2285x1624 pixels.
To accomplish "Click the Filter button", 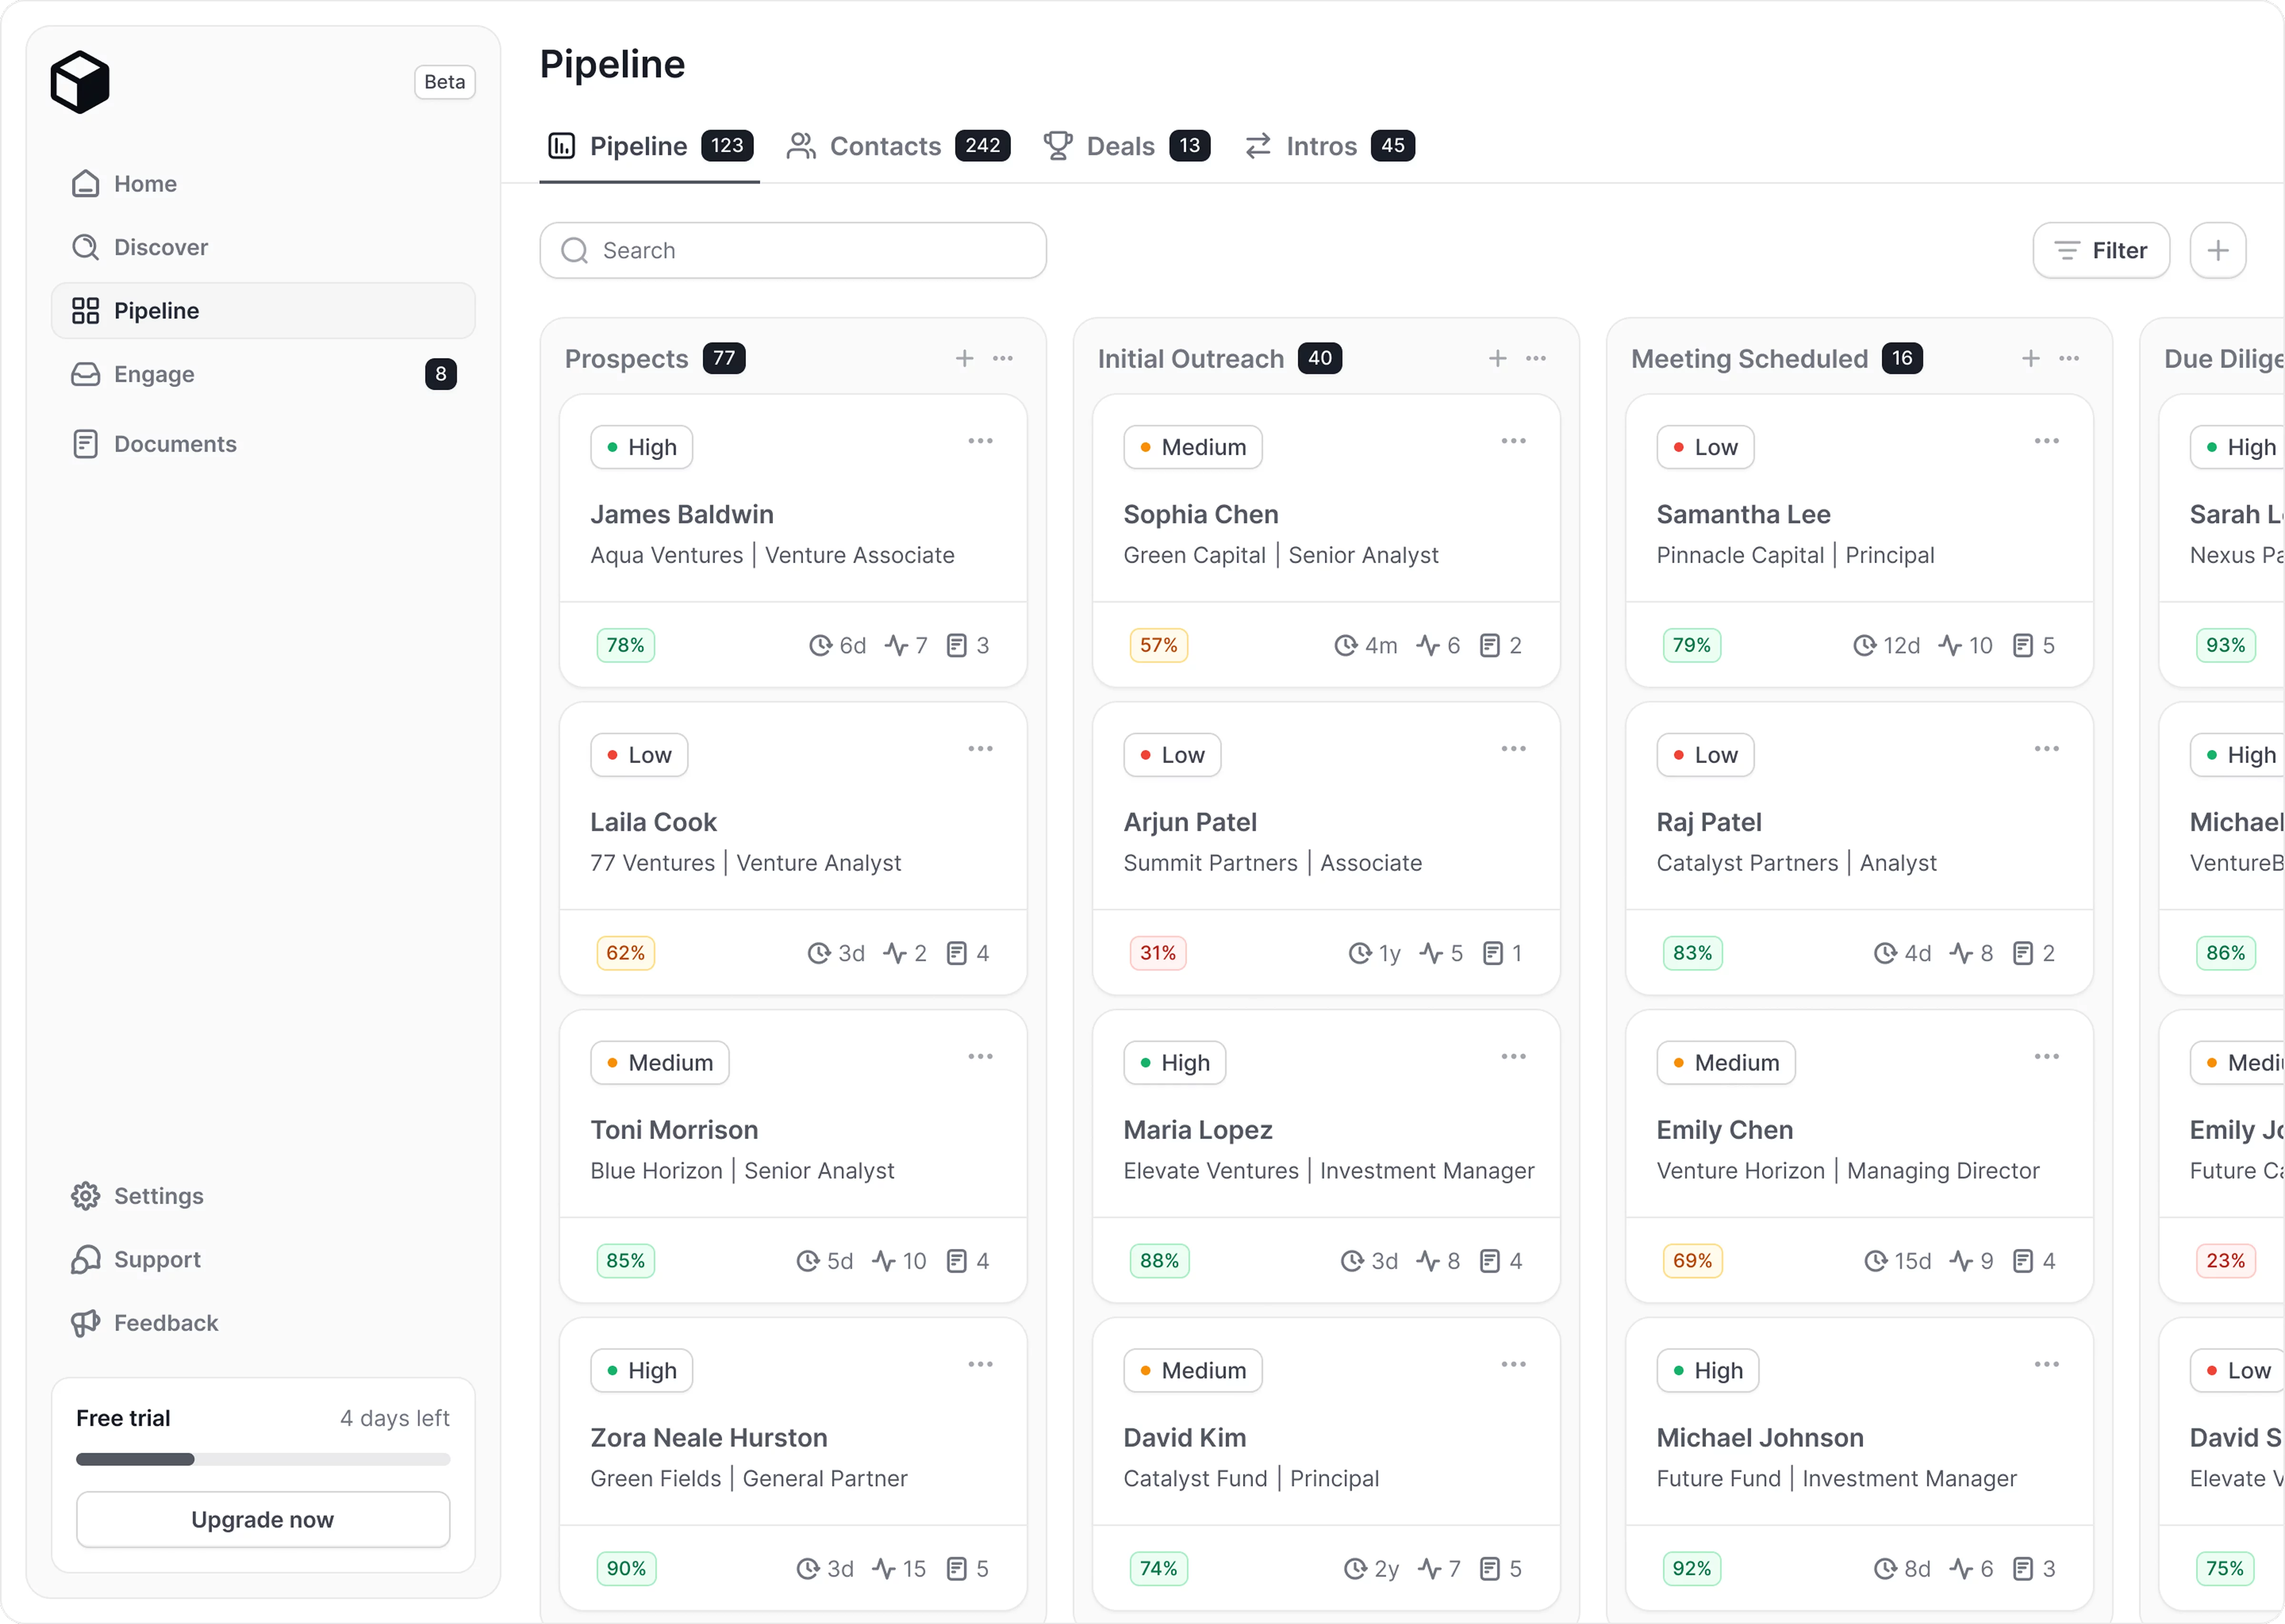I will click(x=2100, y=250).
